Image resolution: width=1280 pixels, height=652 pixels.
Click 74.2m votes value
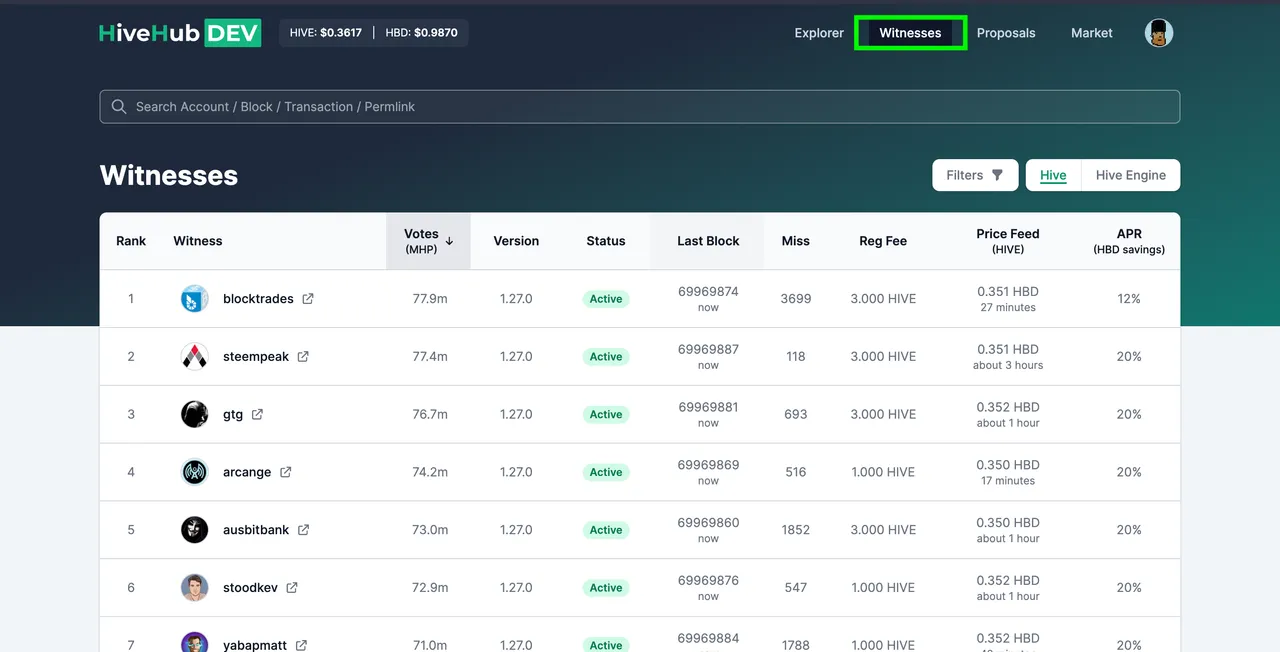430,472
